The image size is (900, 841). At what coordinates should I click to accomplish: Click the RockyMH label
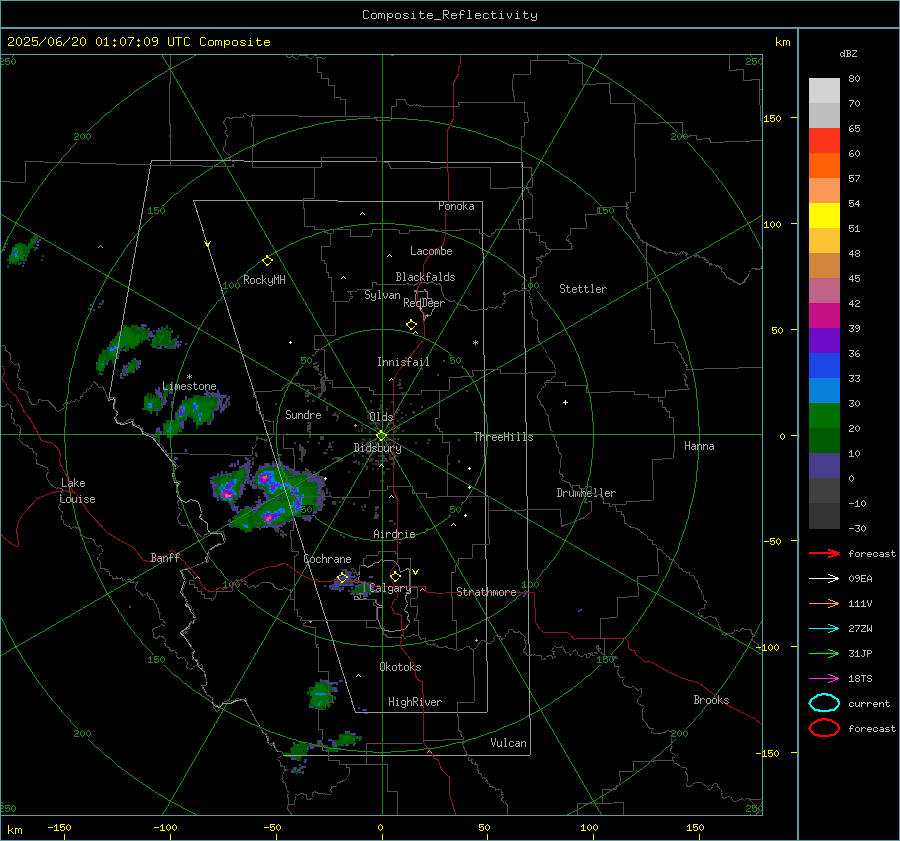coord(264,280)
